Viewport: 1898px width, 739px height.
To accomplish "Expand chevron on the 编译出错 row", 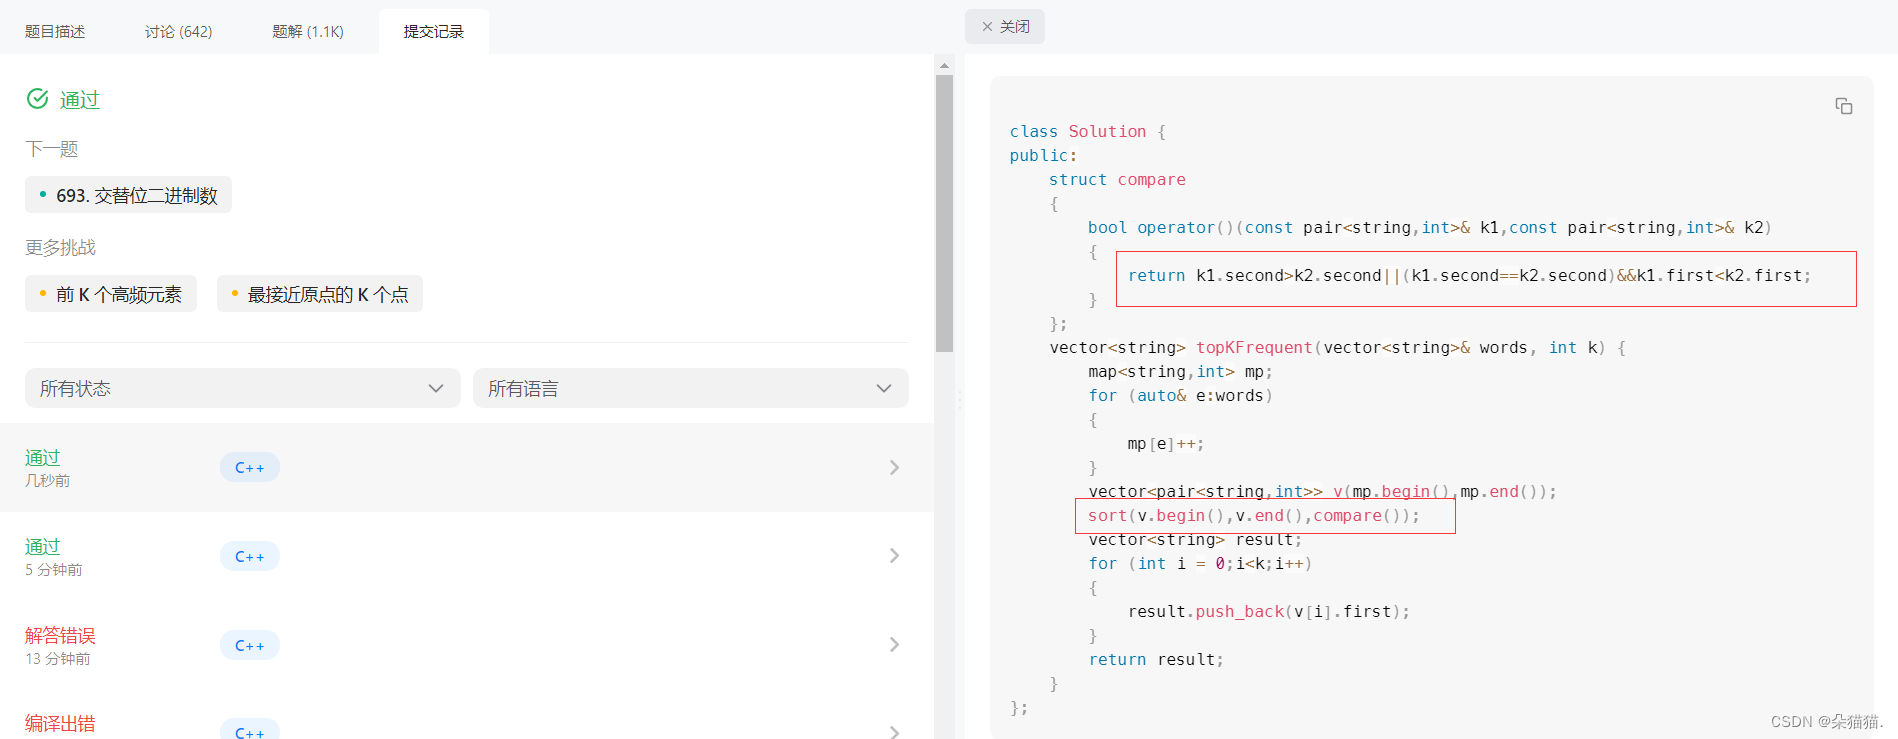I will click(894, 732).
